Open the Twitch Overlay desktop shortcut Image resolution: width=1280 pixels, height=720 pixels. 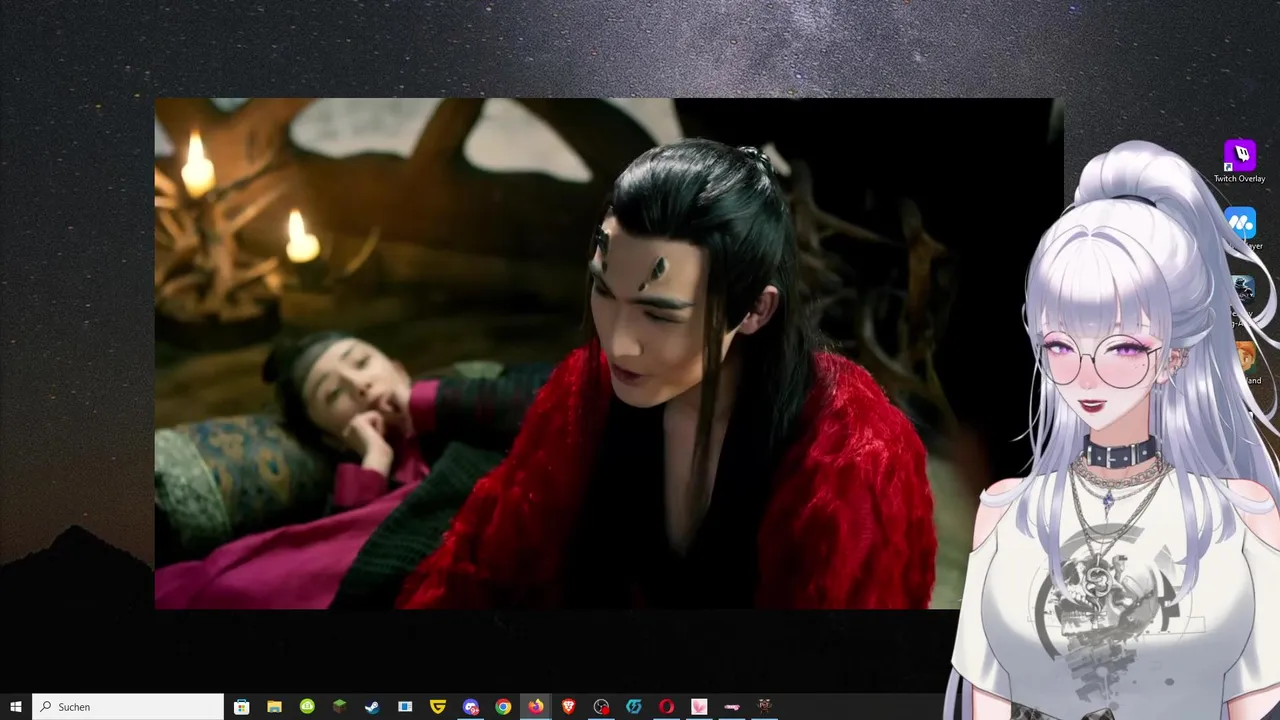click(x=1240, y=162)
